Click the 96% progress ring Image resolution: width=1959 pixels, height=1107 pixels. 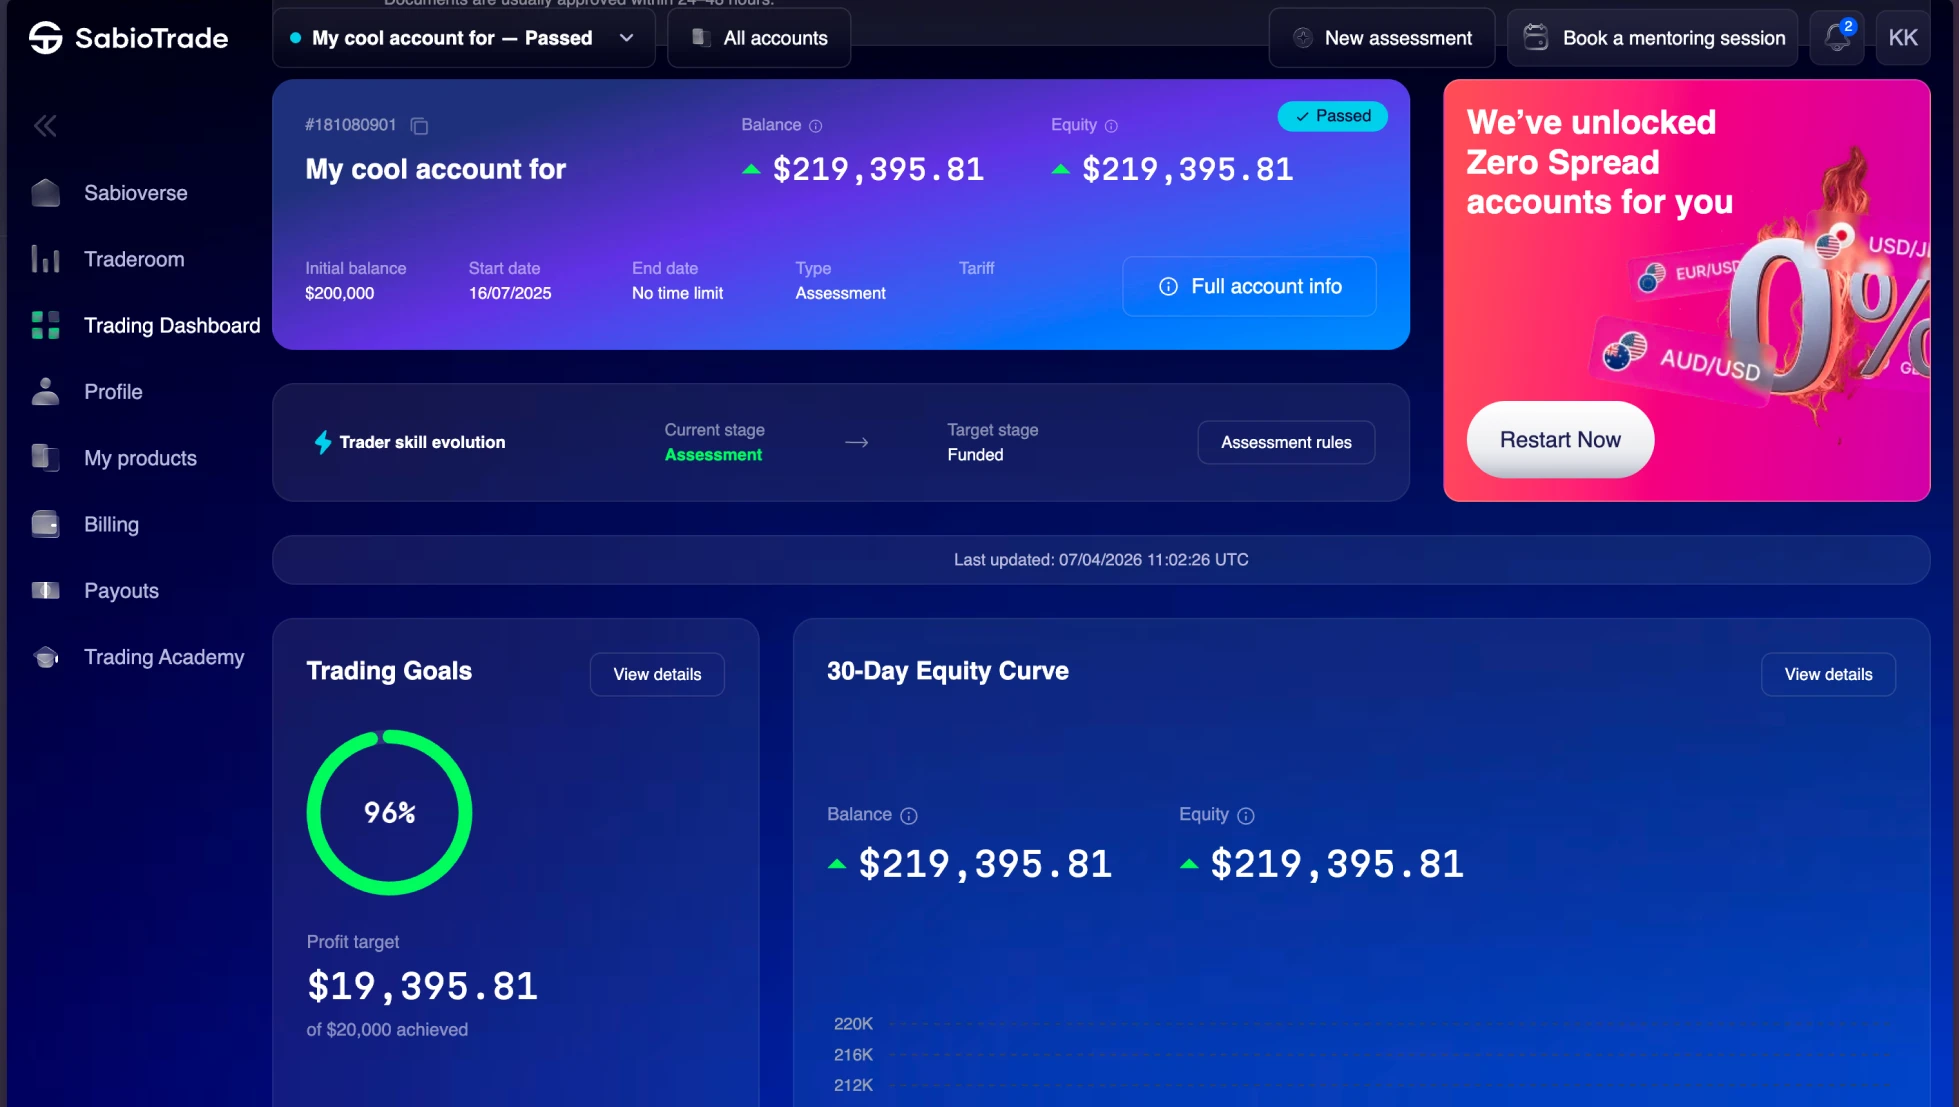[x=389, y=813]
